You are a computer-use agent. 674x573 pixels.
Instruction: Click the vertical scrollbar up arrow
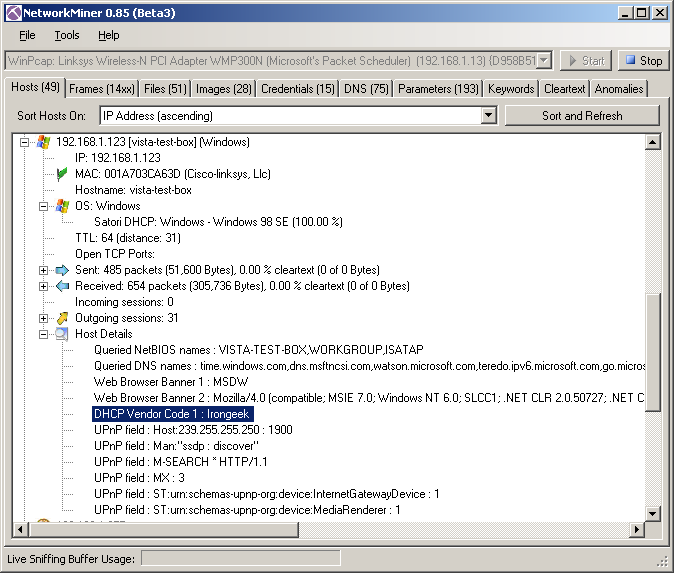pyautogui.click(x=653, y=142)
